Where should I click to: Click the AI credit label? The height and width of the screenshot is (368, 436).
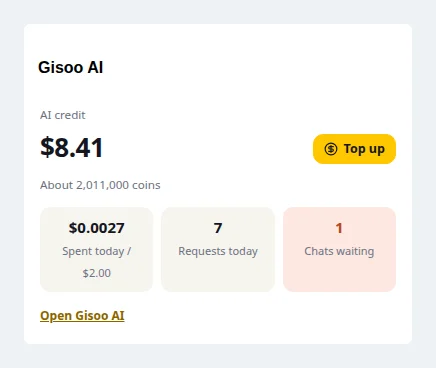point(63,115)
